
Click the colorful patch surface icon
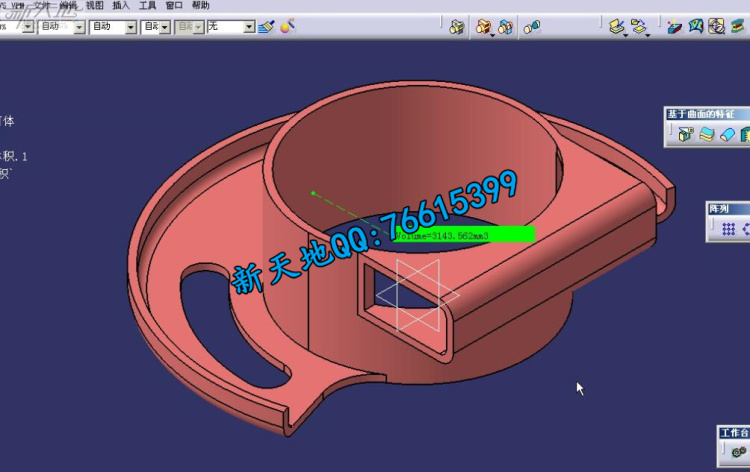[x=696, y=27]
